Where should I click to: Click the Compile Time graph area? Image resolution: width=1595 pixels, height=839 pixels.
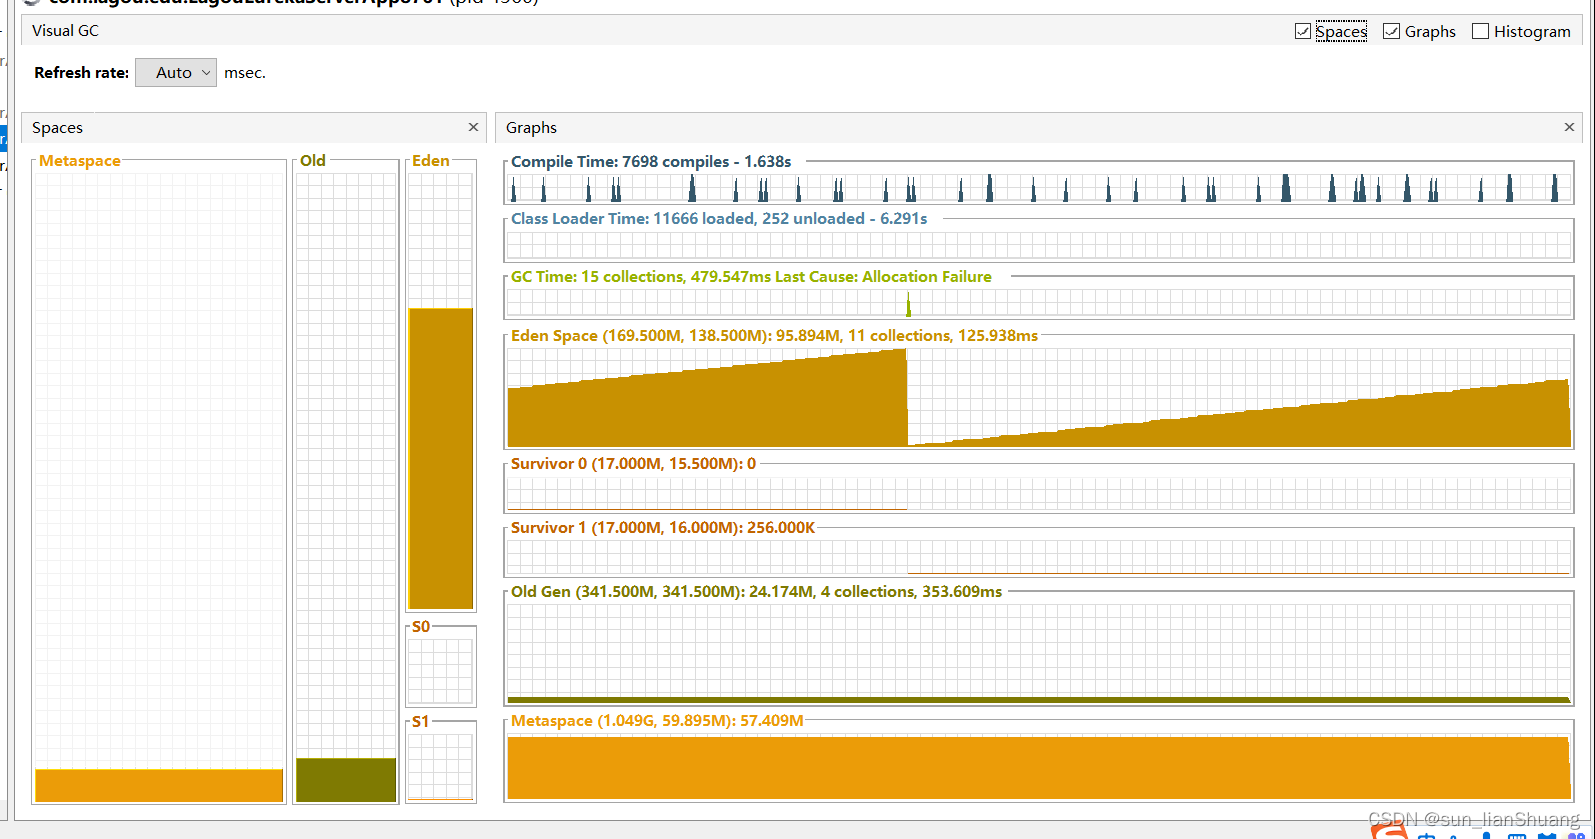coord(1039,188)
